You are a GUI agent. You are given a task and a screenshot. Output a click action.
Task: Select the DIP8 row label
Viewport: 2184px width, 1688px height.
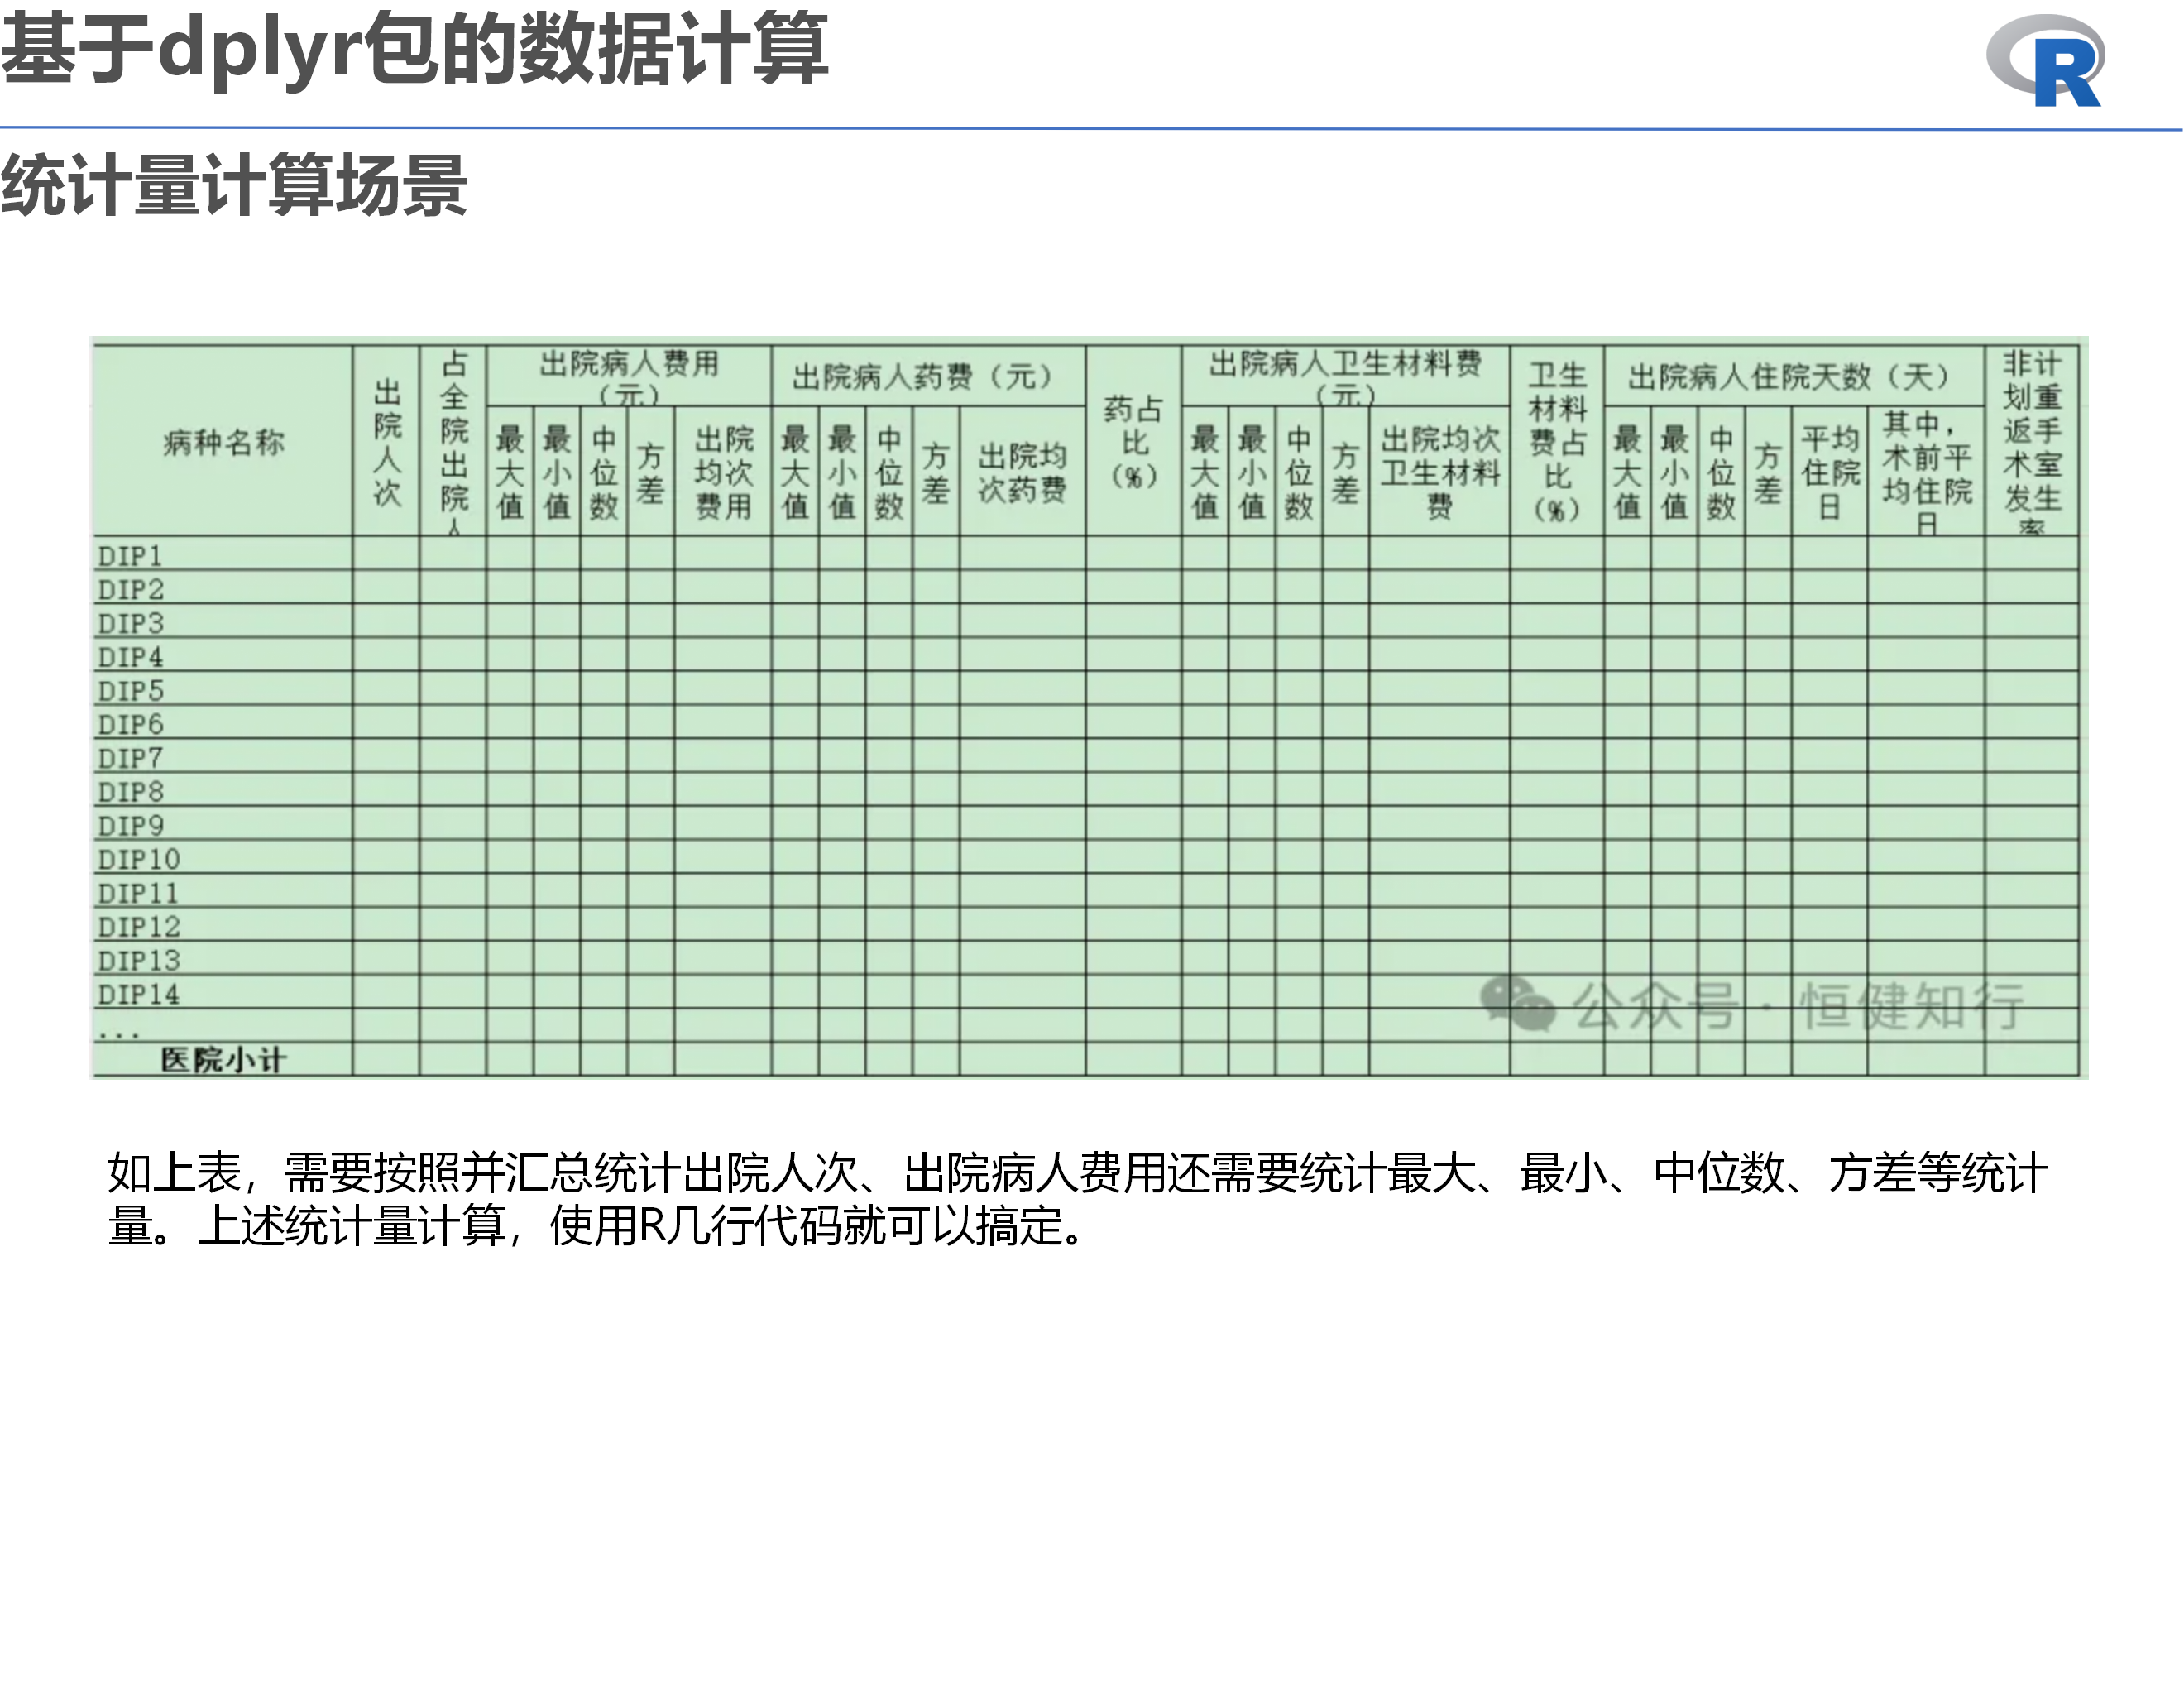[x=130, y=792]
